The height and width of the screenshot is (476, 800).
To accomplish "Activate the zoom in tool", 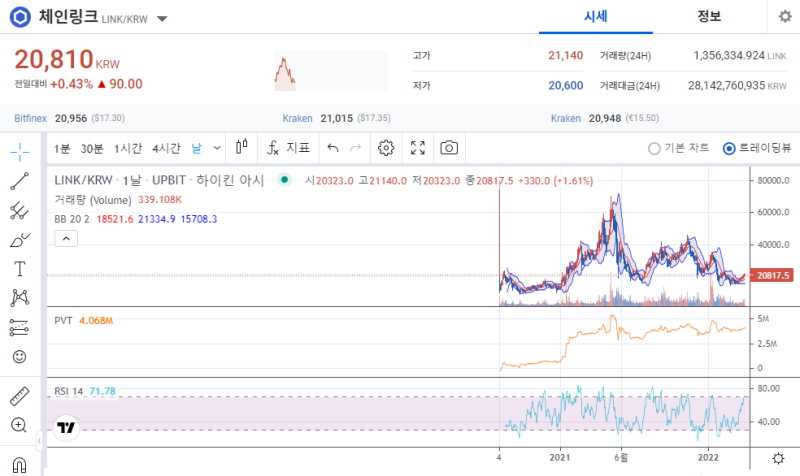I will coord(19,425).
